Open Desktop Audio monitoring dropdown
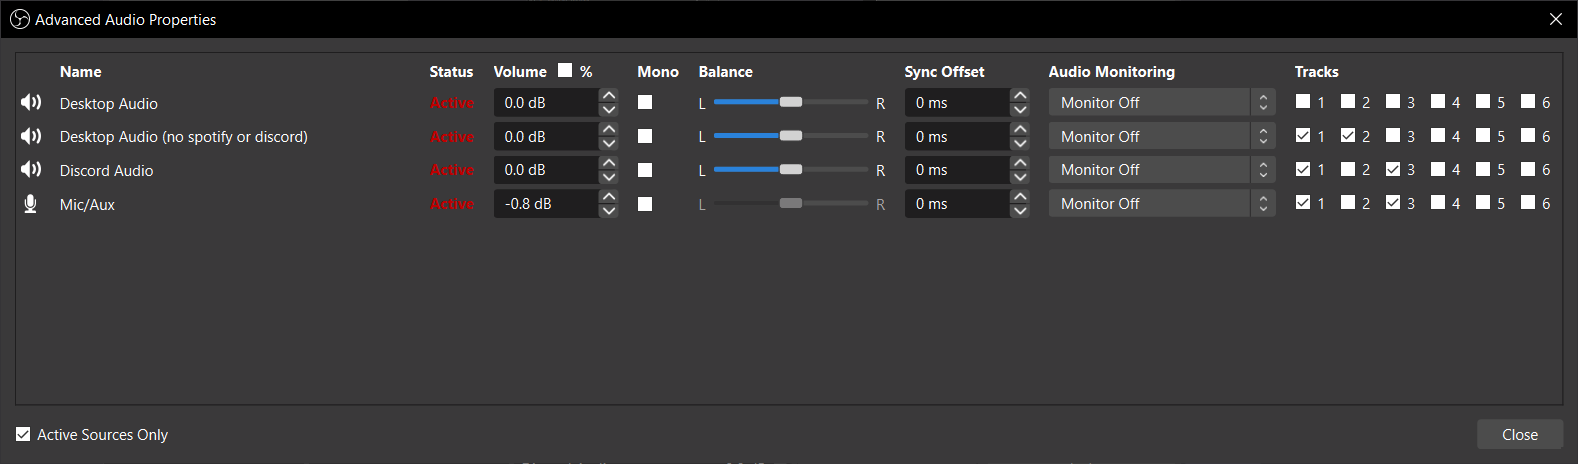 [1162, 102]
